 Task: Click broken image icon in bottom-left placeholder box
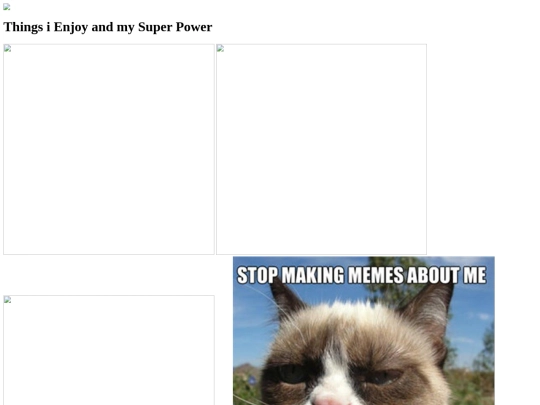click(8, 300)
